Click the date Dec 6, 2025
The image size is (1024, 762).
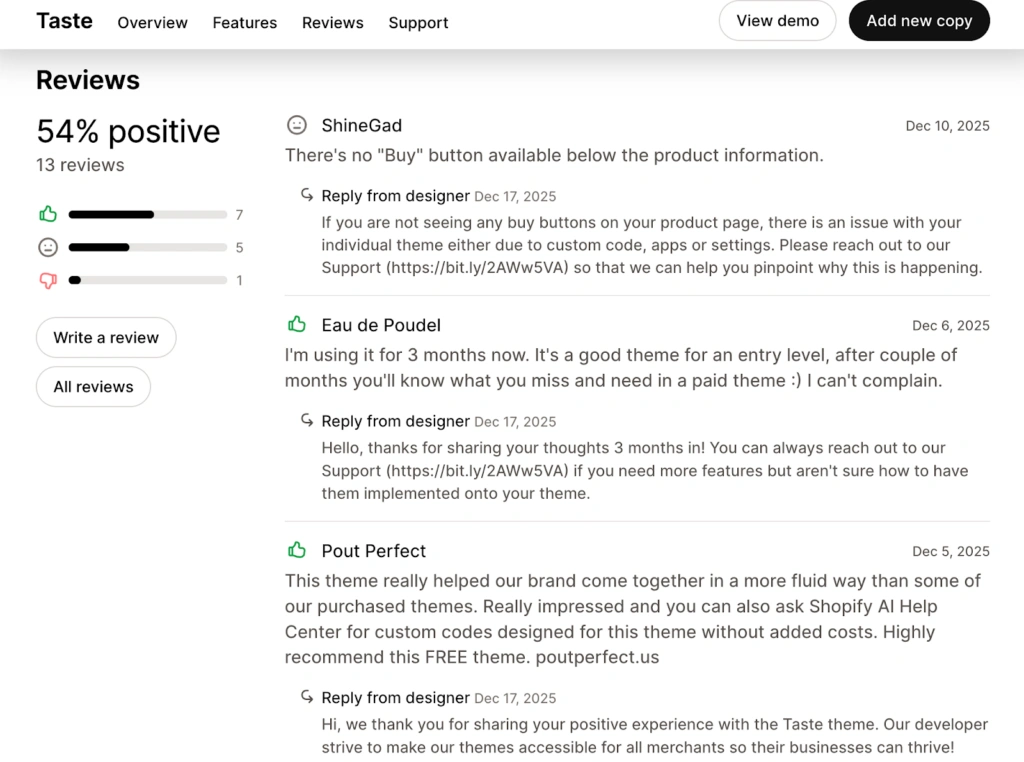coord(950,326)
